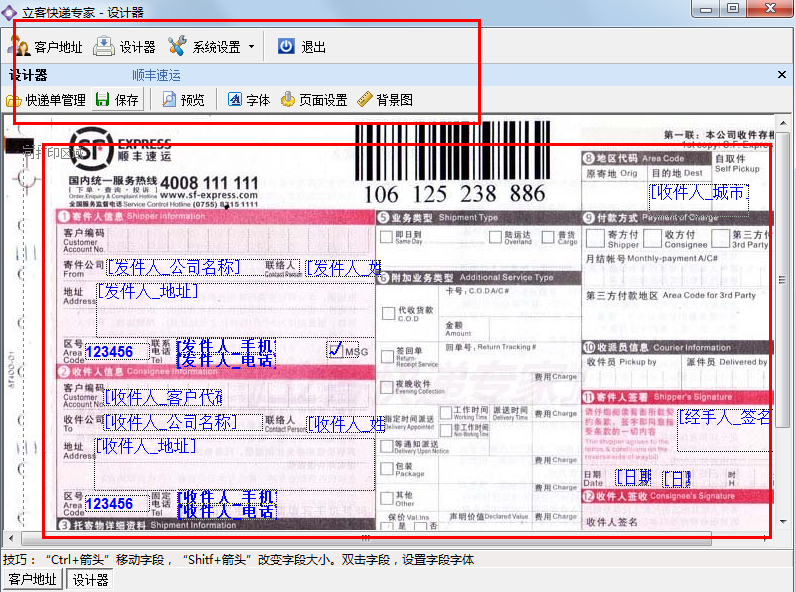Open the 客户地址 customer address toolbar icon
The height and width of the screenshot is (592, 796).
pyautogui.click(x=19, y=46)
